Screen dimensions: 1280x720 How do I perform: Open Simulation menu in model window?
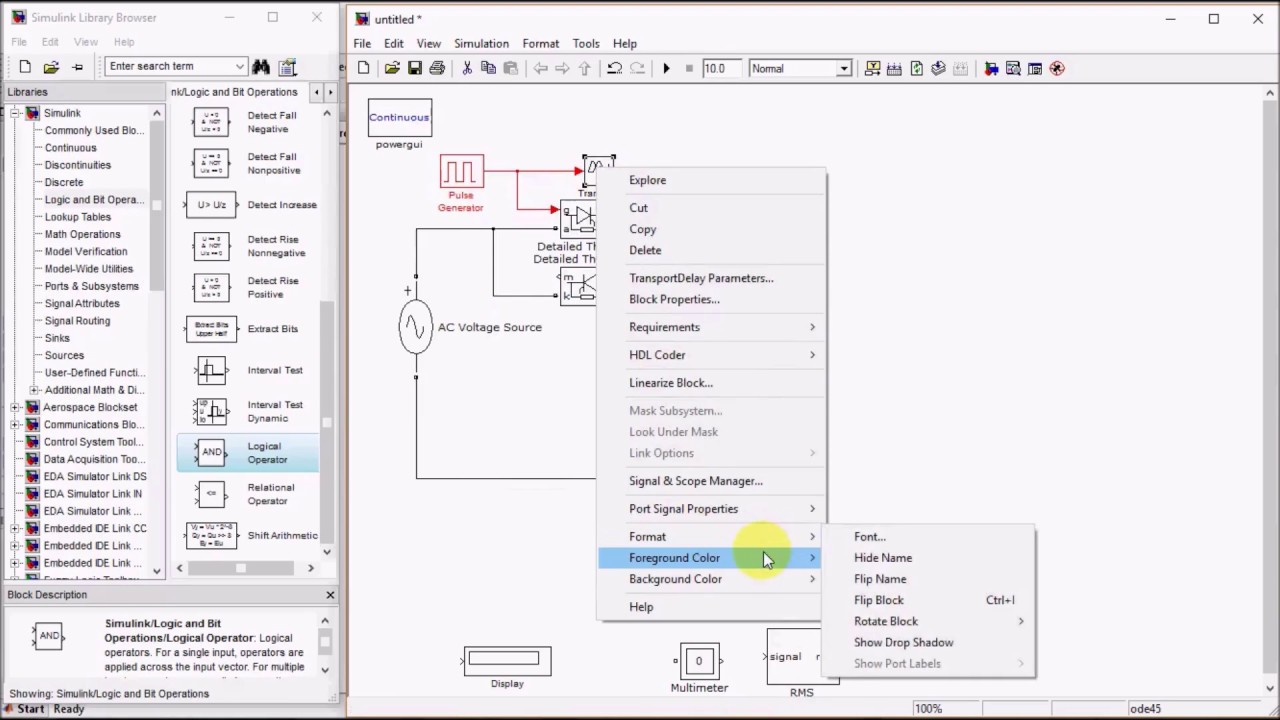click(x=481, y=43)
